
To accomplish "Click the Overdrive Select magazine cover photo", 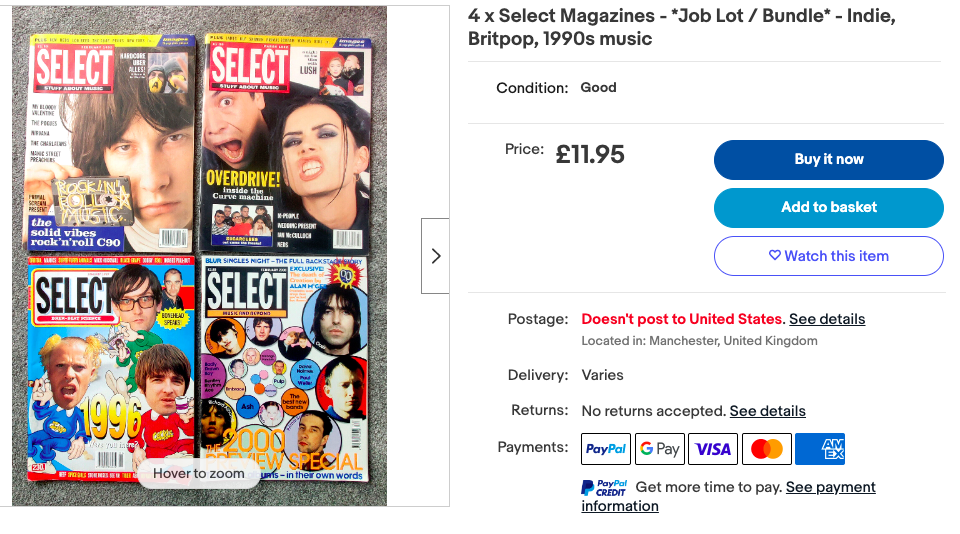I will pos(283,140).
